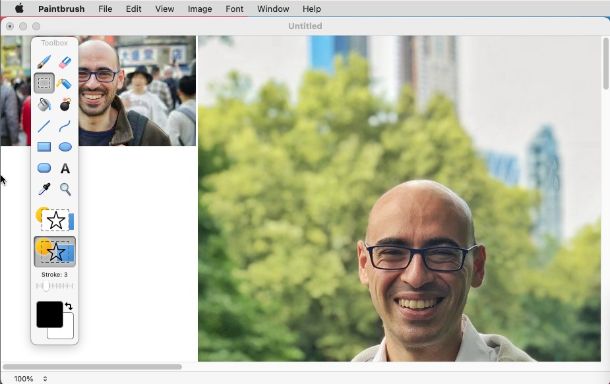
Task: Select the rectangular Selection tool
Action: [44, 83]
